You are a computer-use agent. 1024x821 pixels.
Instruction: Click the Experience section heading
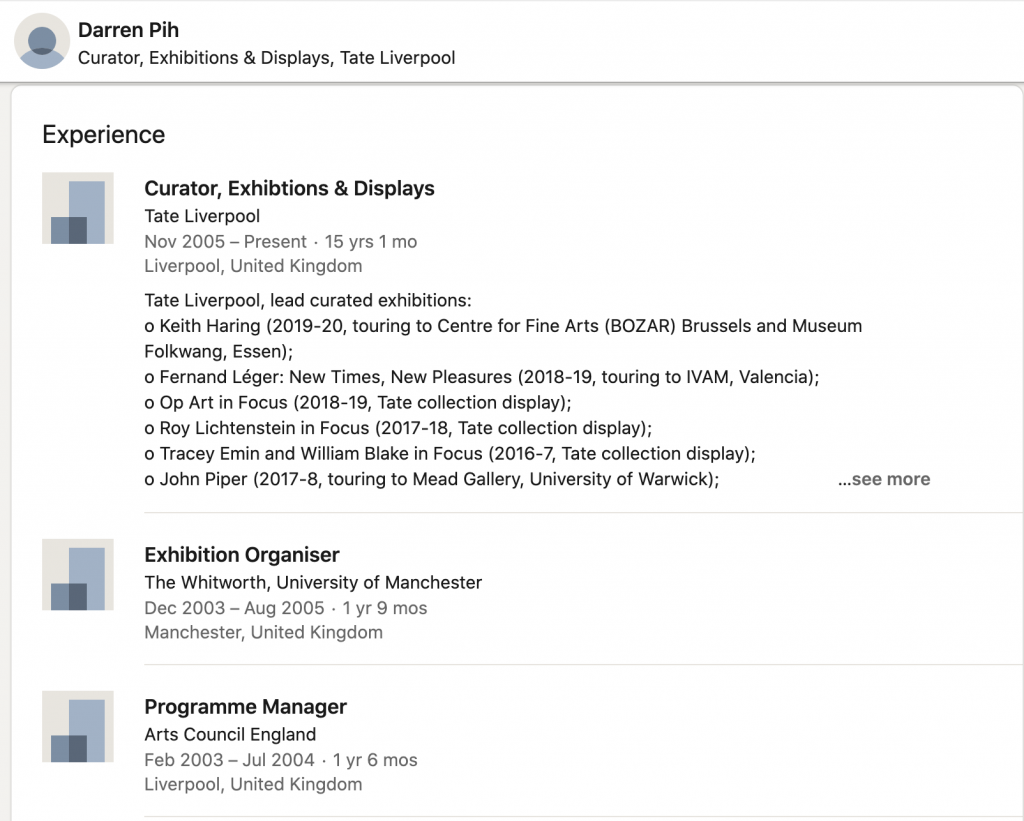point(104,135)
